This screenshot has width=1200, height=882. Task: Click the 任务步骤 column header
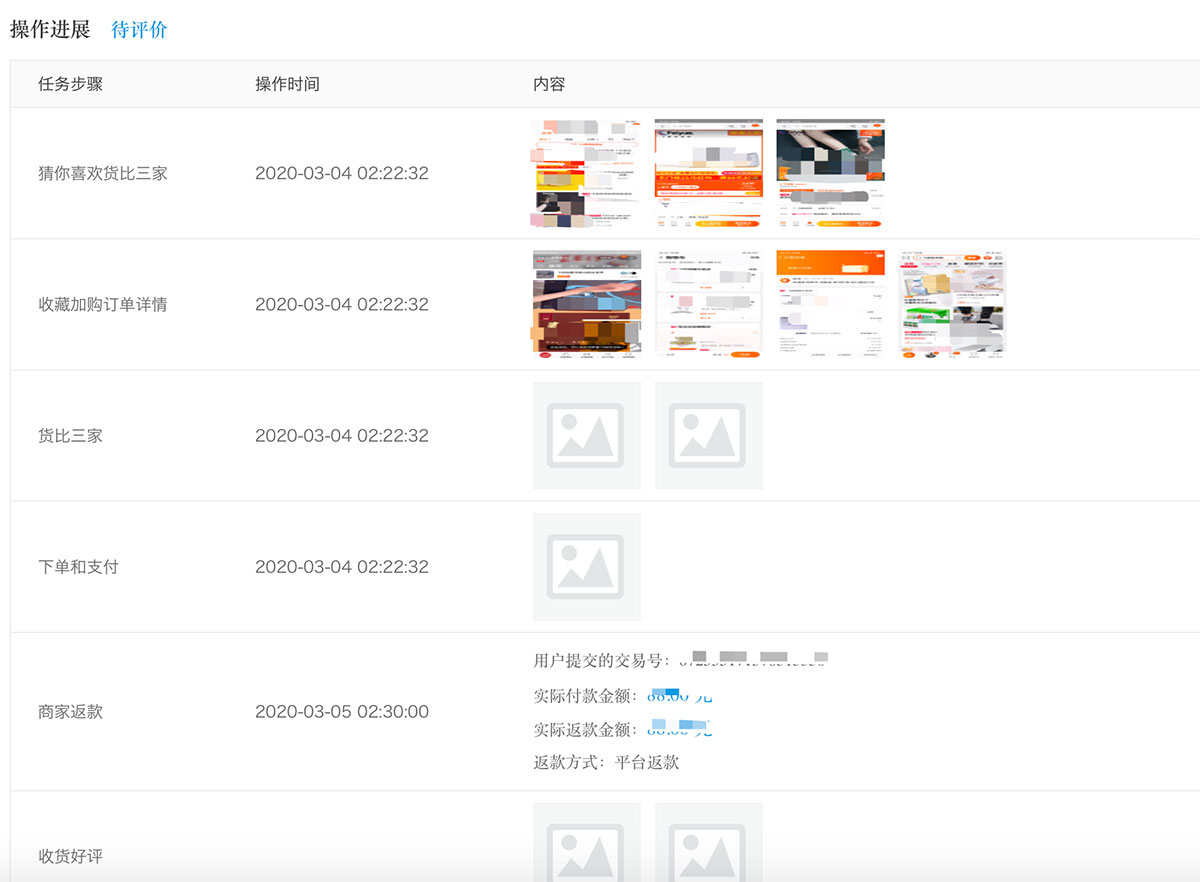click(x=70, y=84)
